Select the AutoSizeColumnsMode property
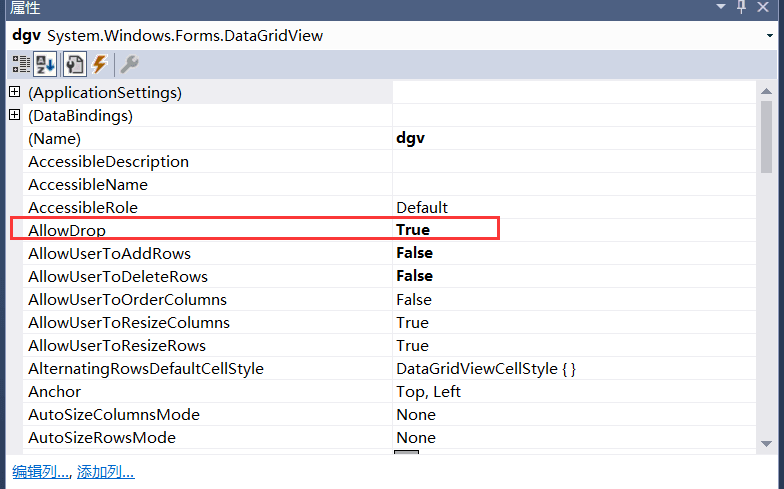Viewport: 784px width, 489px height. pos(114,414)
